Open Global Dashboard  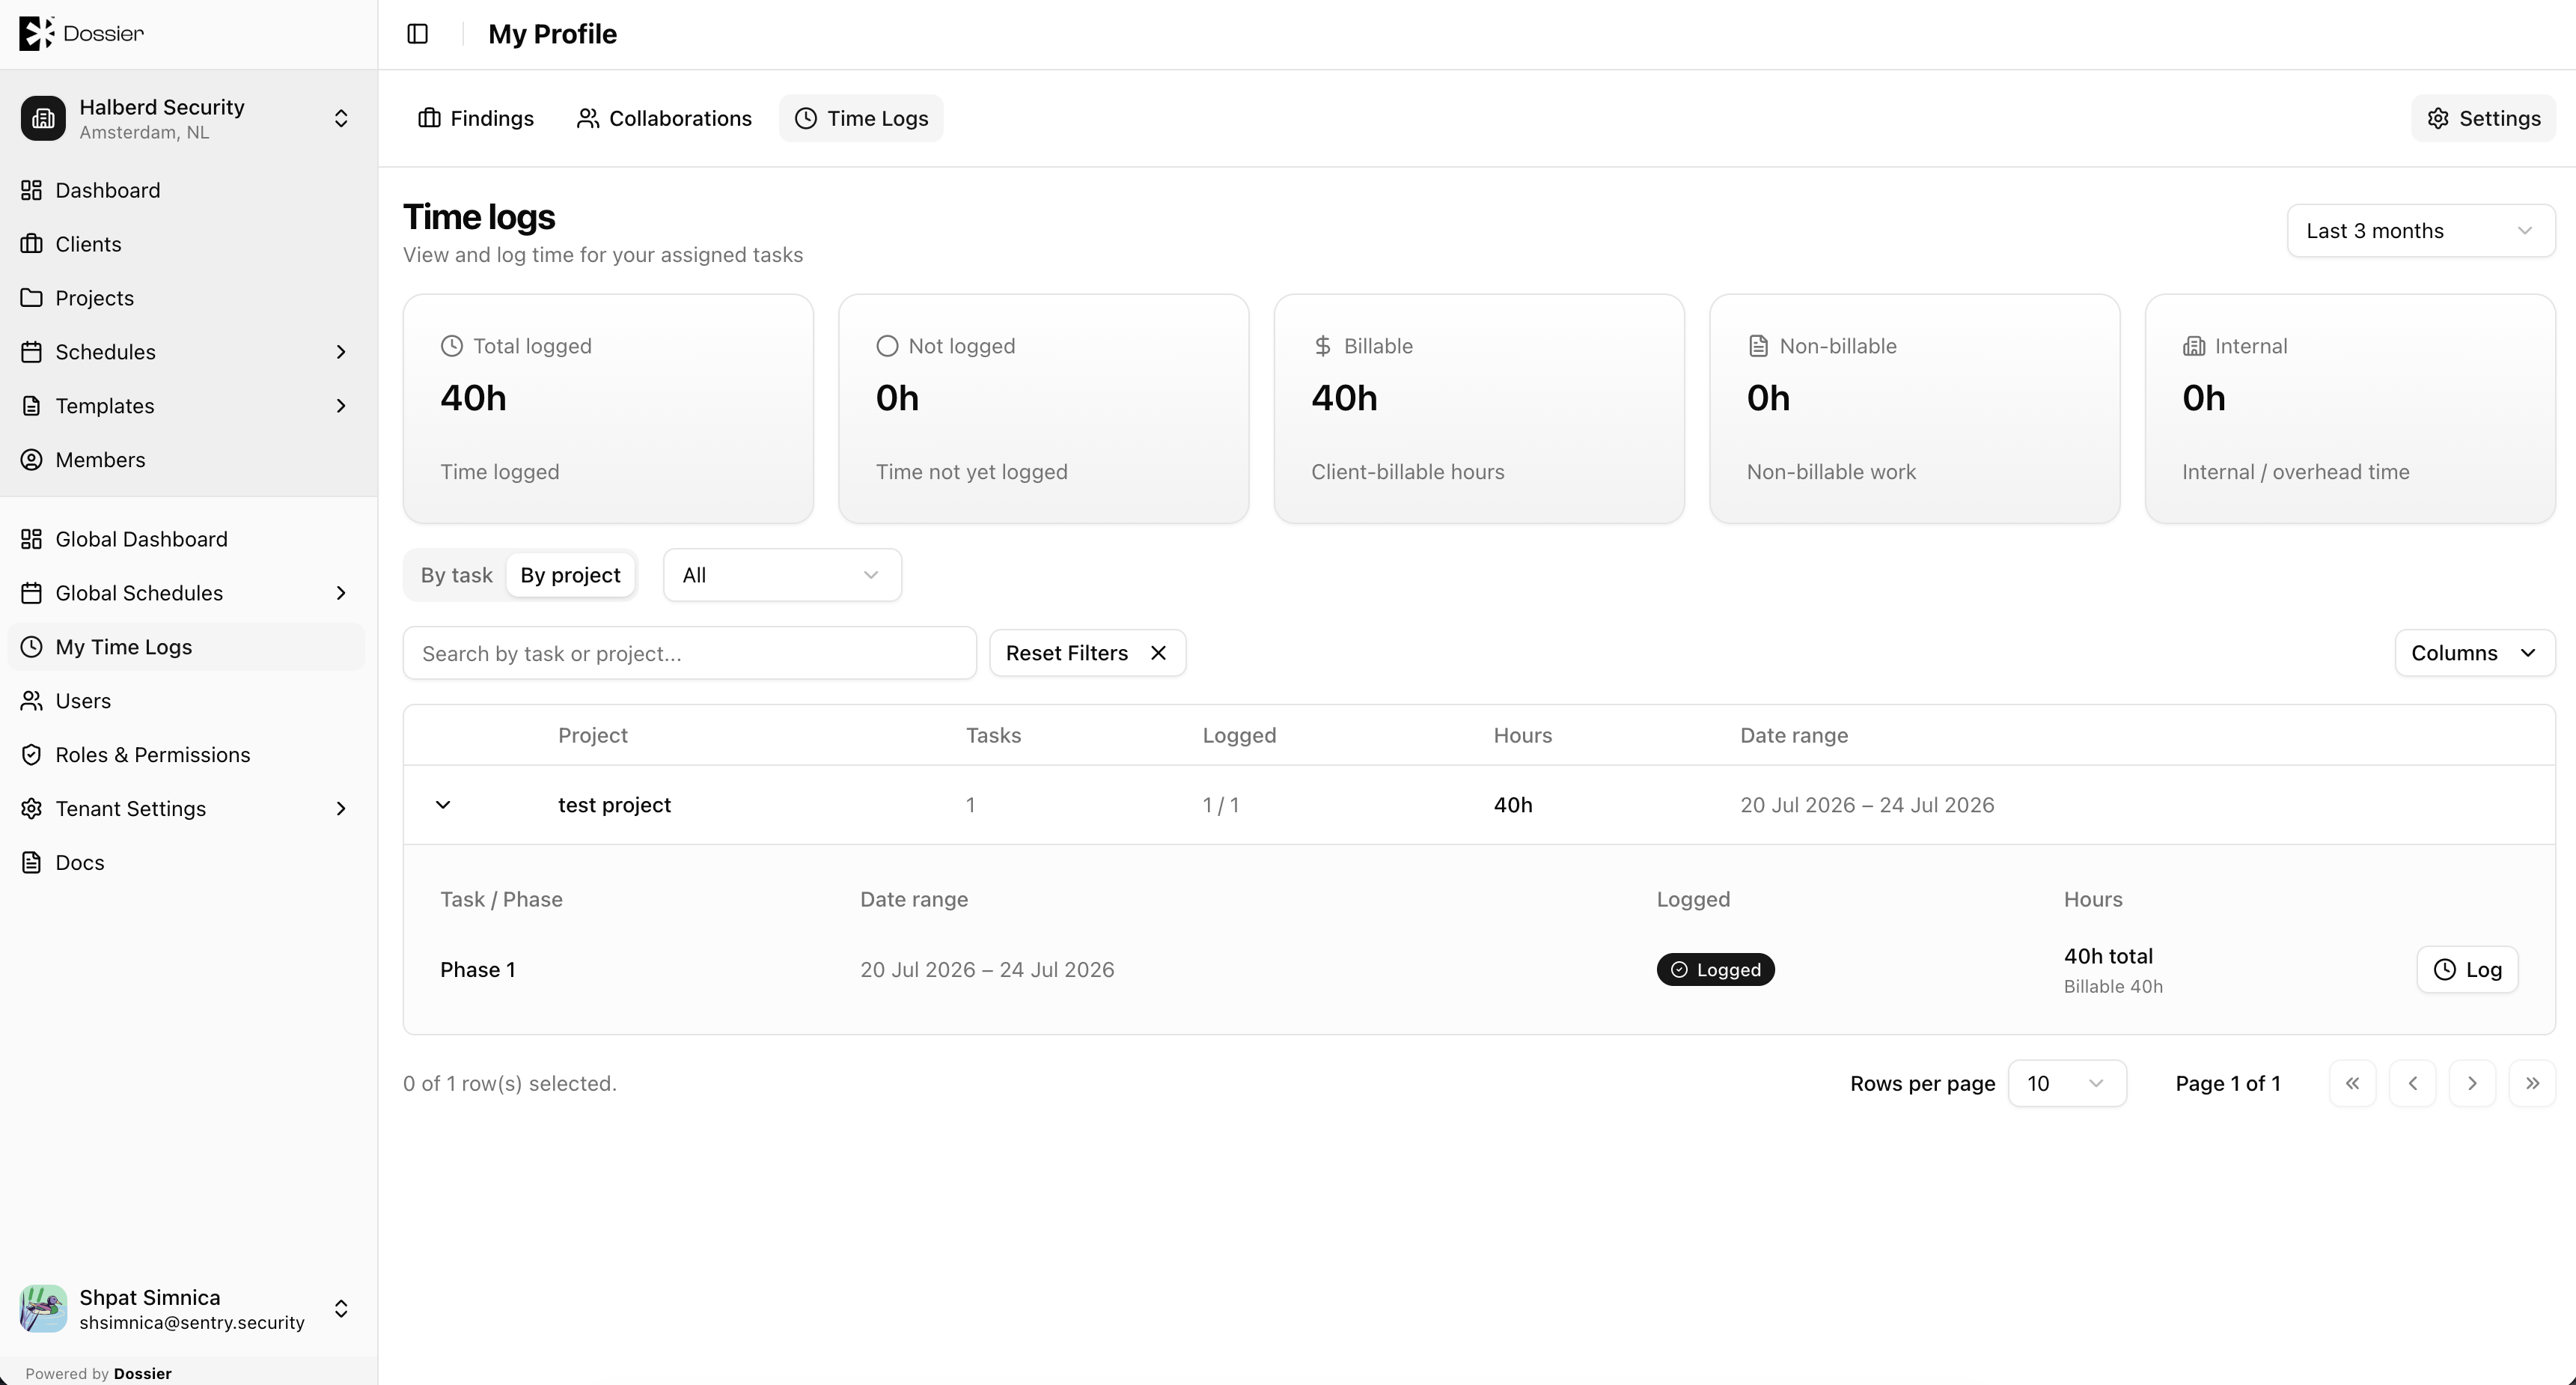(188, 539)
